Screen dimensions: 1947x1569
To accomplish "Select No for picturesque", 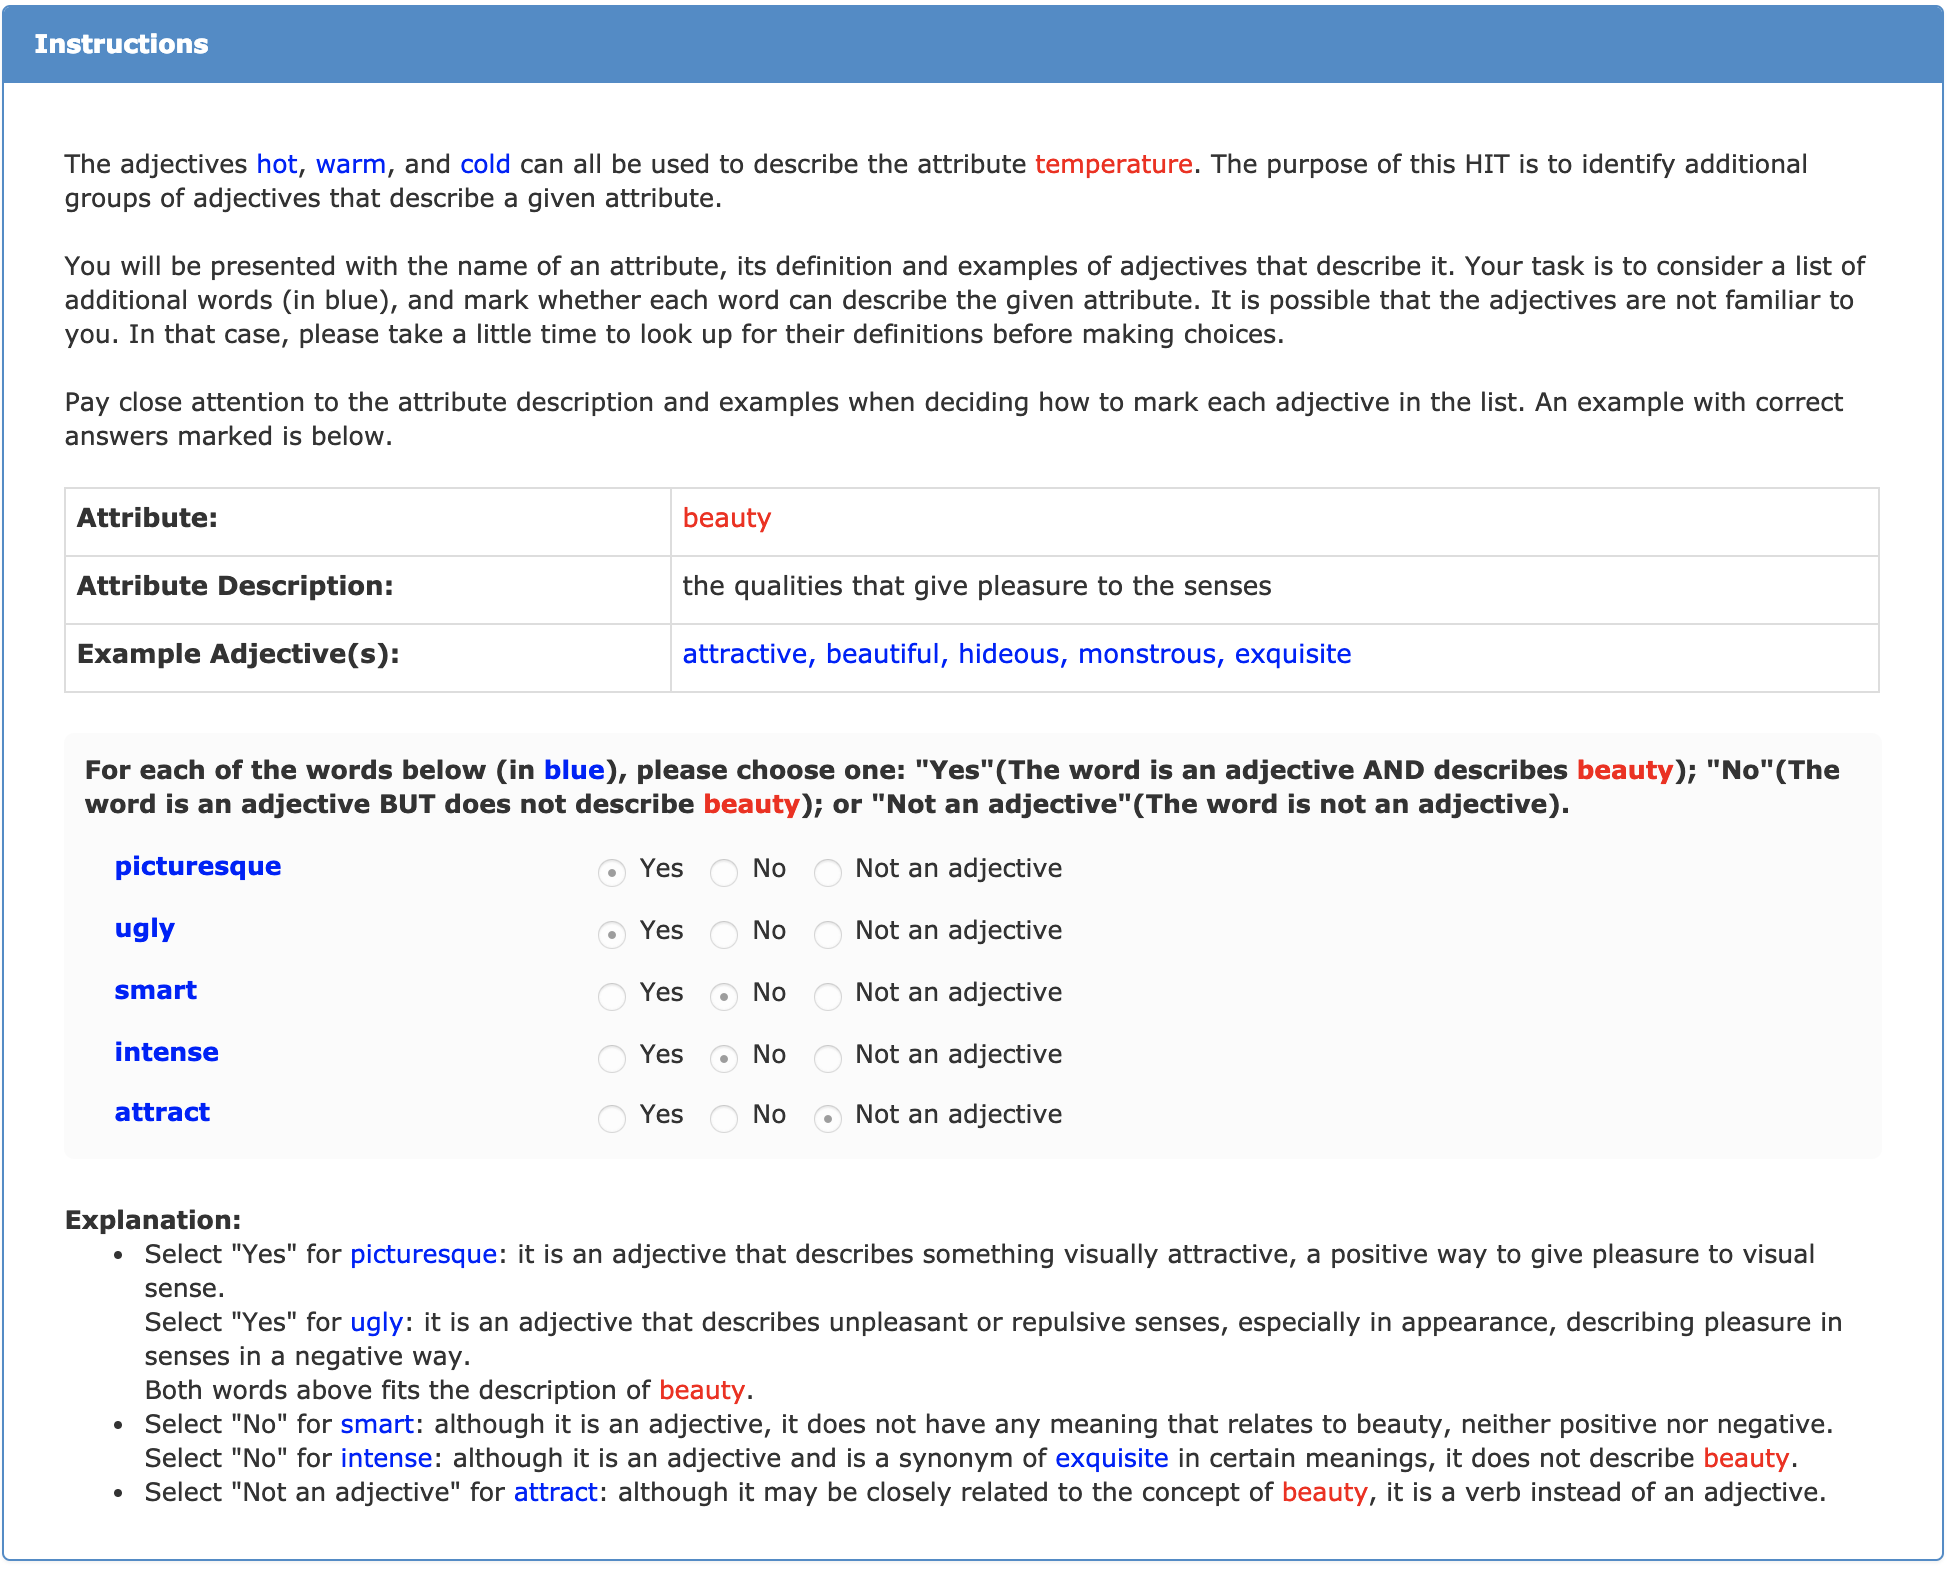I will tap(724, 872).
